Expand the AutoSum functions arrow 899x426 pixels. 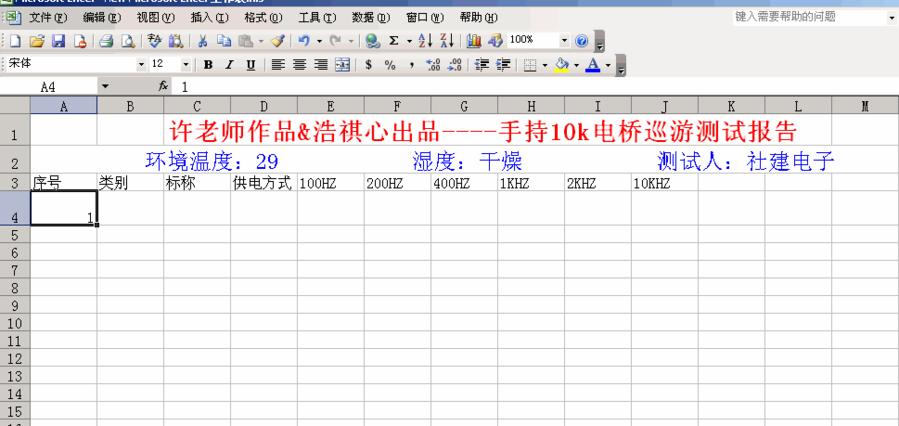(409, 41)
